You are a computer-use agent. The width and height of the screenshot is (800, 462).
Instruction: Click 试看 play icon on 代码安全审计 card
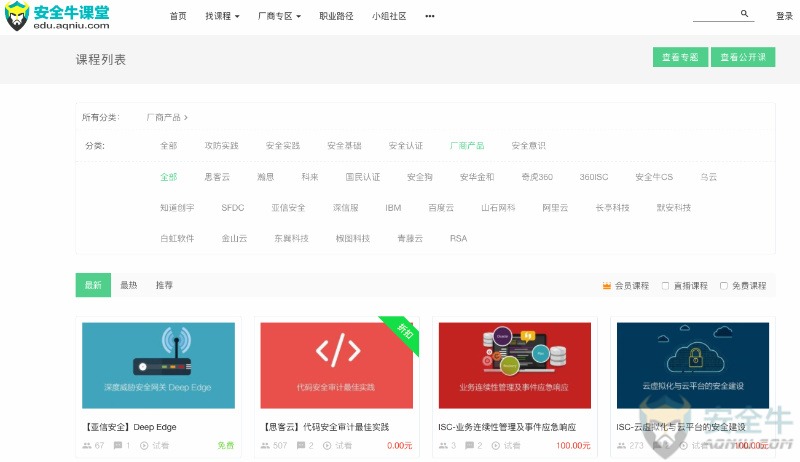tap(327, 445)
